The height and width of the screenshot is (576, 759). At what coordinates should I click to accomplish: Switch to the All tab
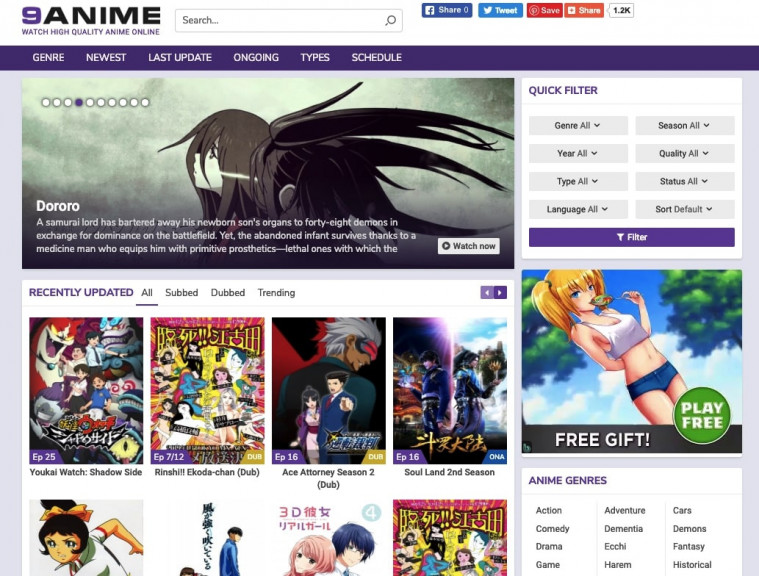[147, 293]
